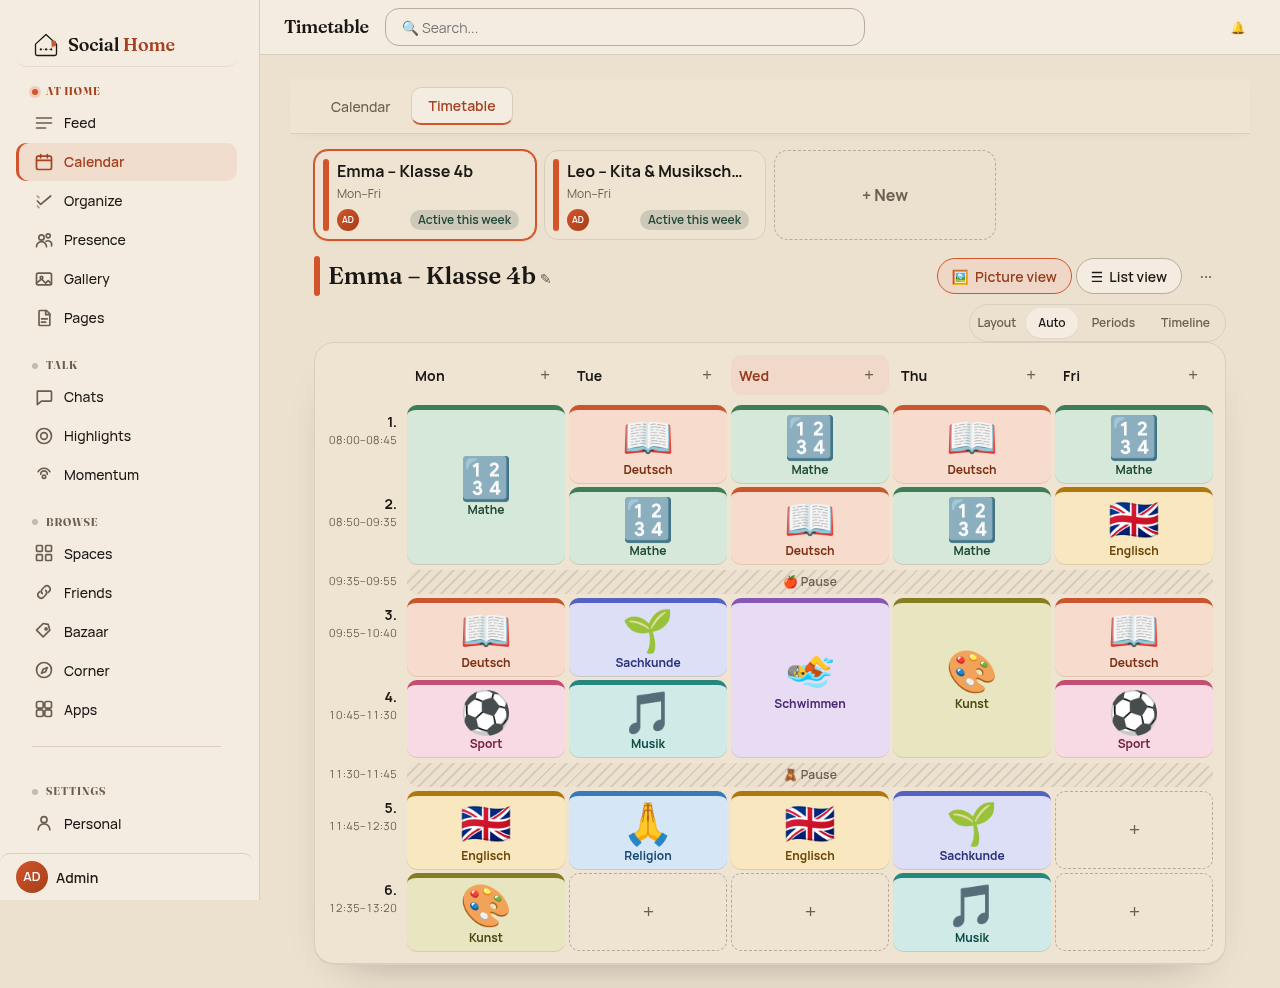This screenshot has width=1280, height=988.
Task: Open Bazaar in the sidebar
Action: tap(127, 632)
